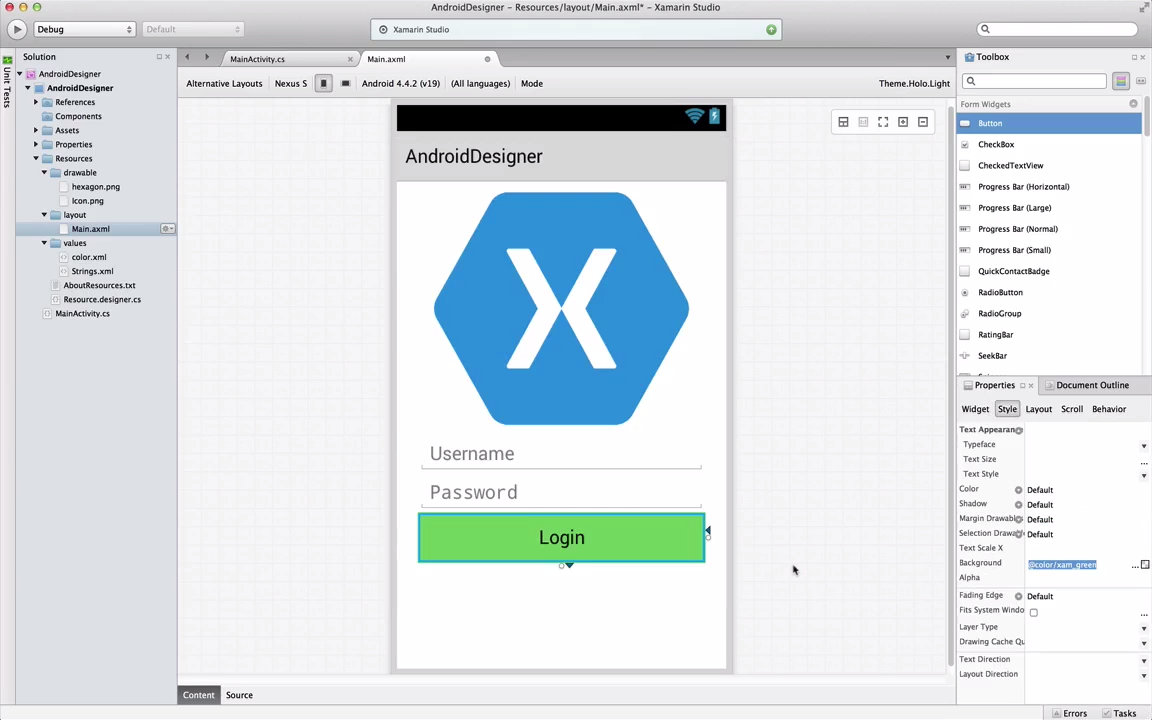Close the MainActivity.cs tab
Screen dimensions: 1152x720
(x=350, y=60)
